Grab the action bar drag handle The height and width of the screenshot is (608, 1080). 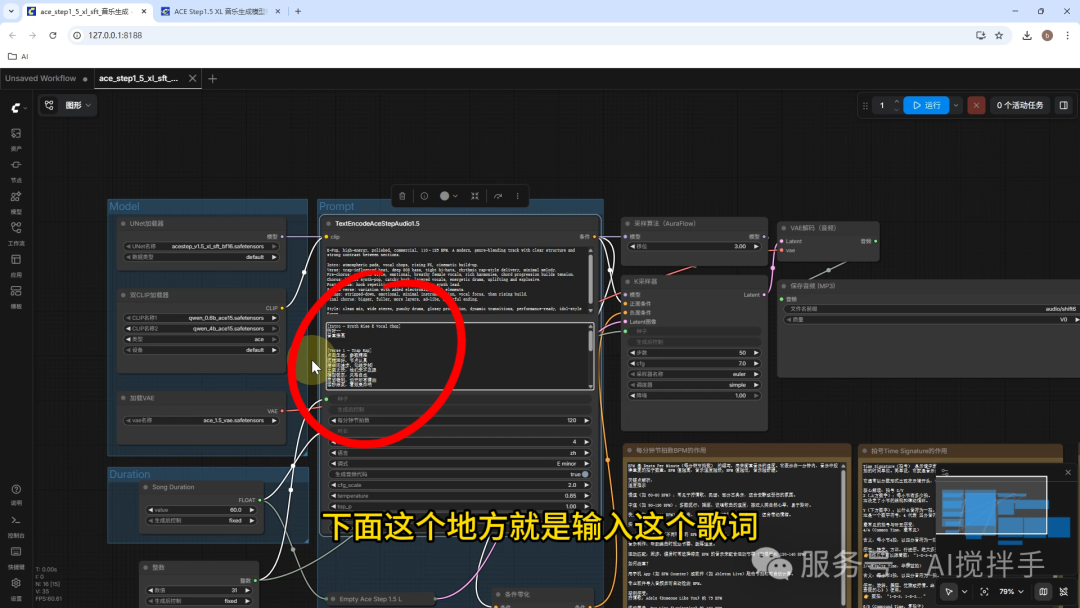pyautogui.click(x=865, y=105)
